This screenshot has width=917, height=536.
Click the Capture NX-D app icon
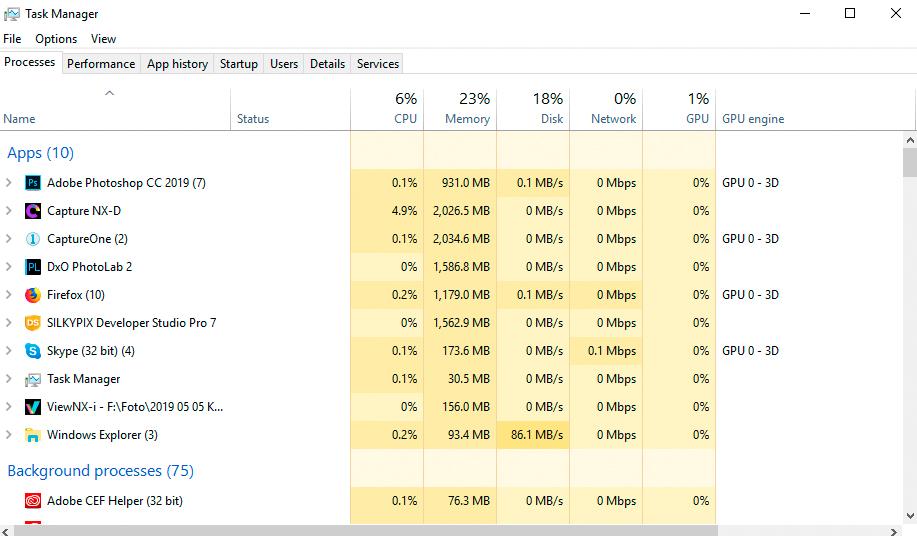(x=33, y=211)
